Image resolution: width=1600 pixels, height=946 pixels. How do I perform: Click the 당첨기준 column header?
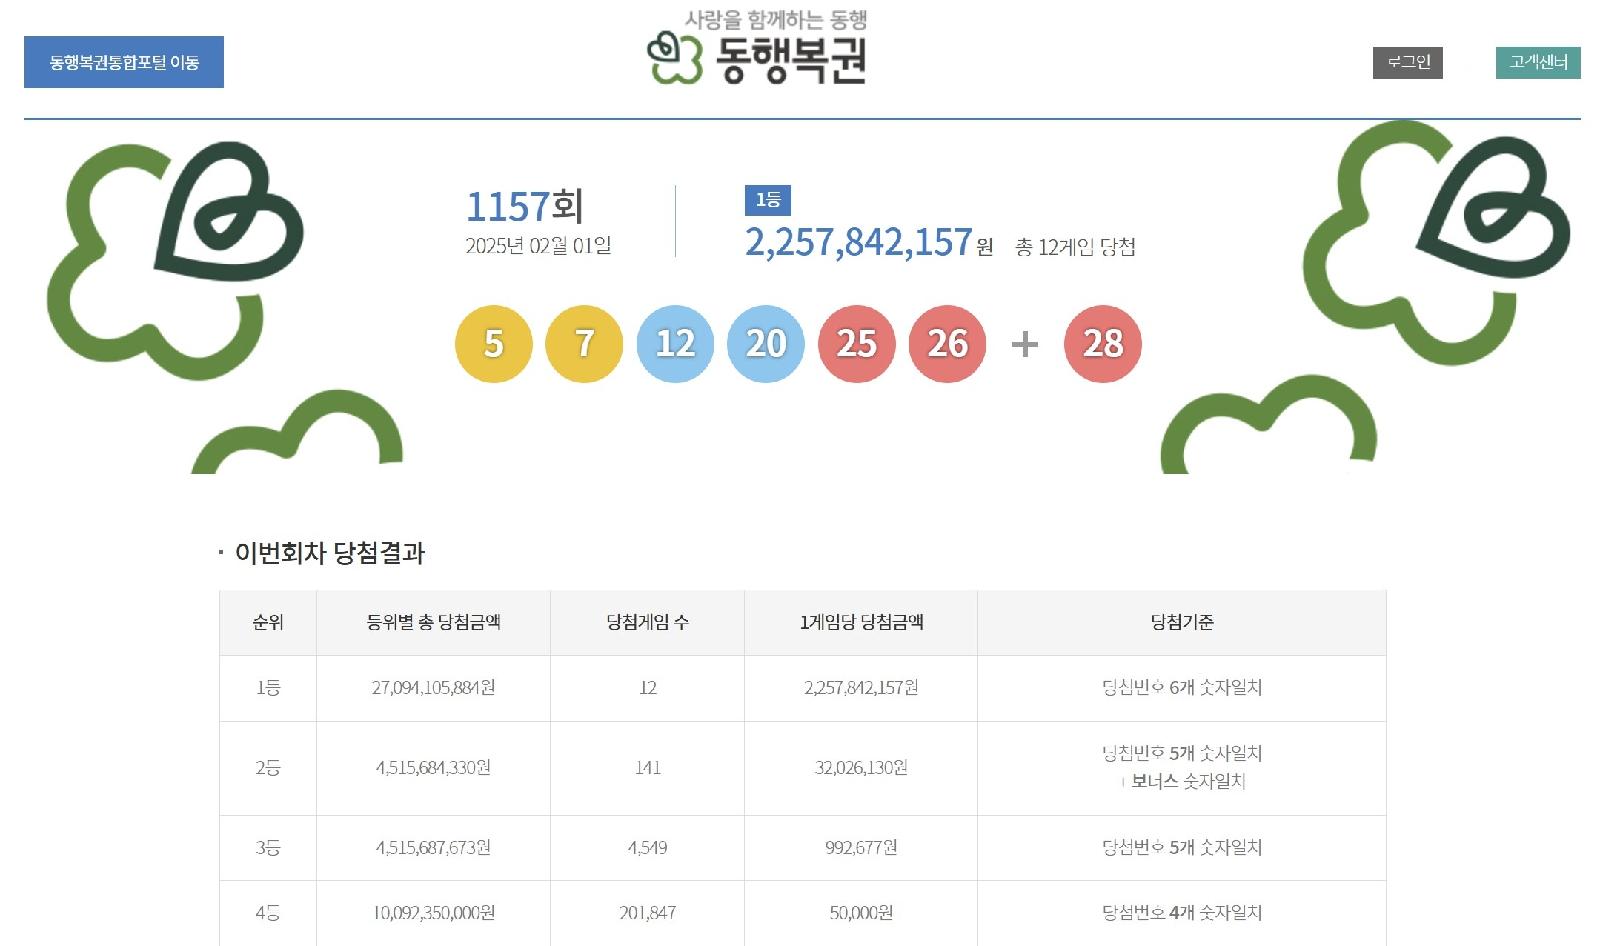1182,622
